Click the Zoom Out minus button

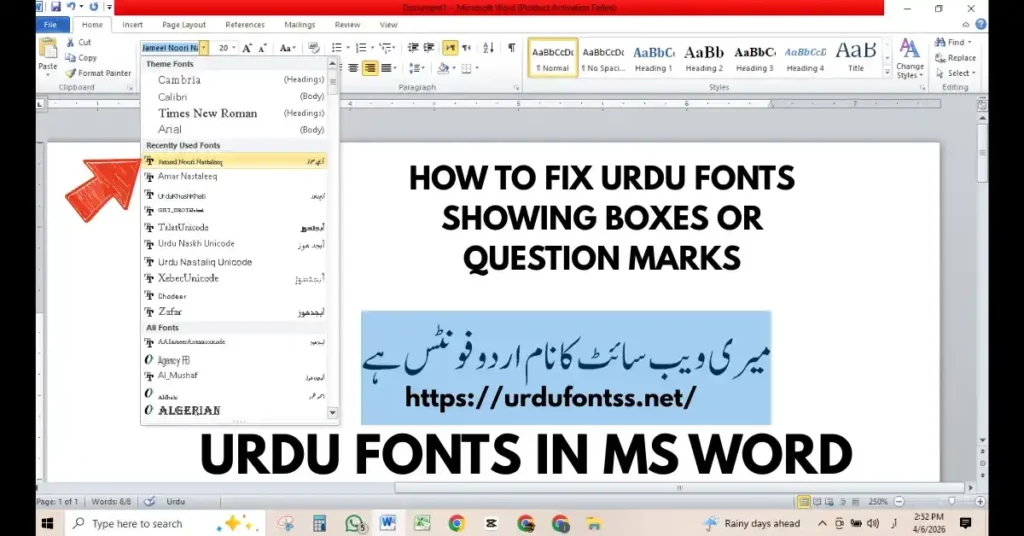point(899,501)
